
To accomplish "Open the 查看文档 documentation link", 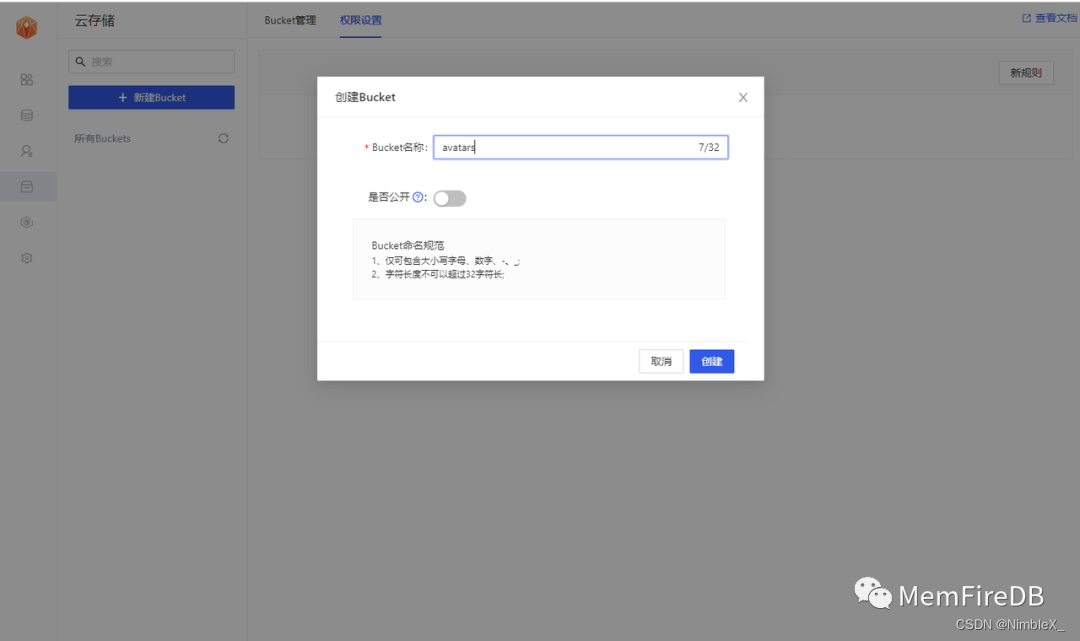I will [x=1049, y=17].
